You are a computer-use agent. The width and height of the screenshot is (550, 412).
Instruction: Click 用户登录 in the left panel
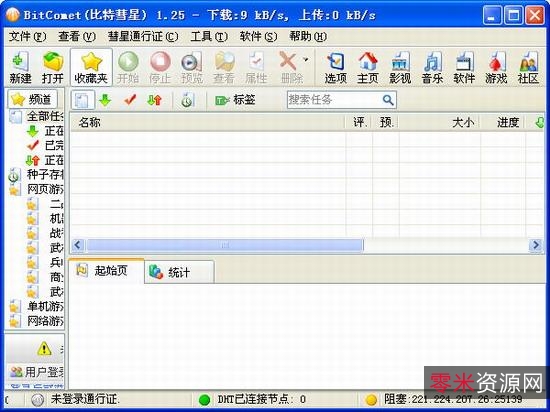click(36, 372)
